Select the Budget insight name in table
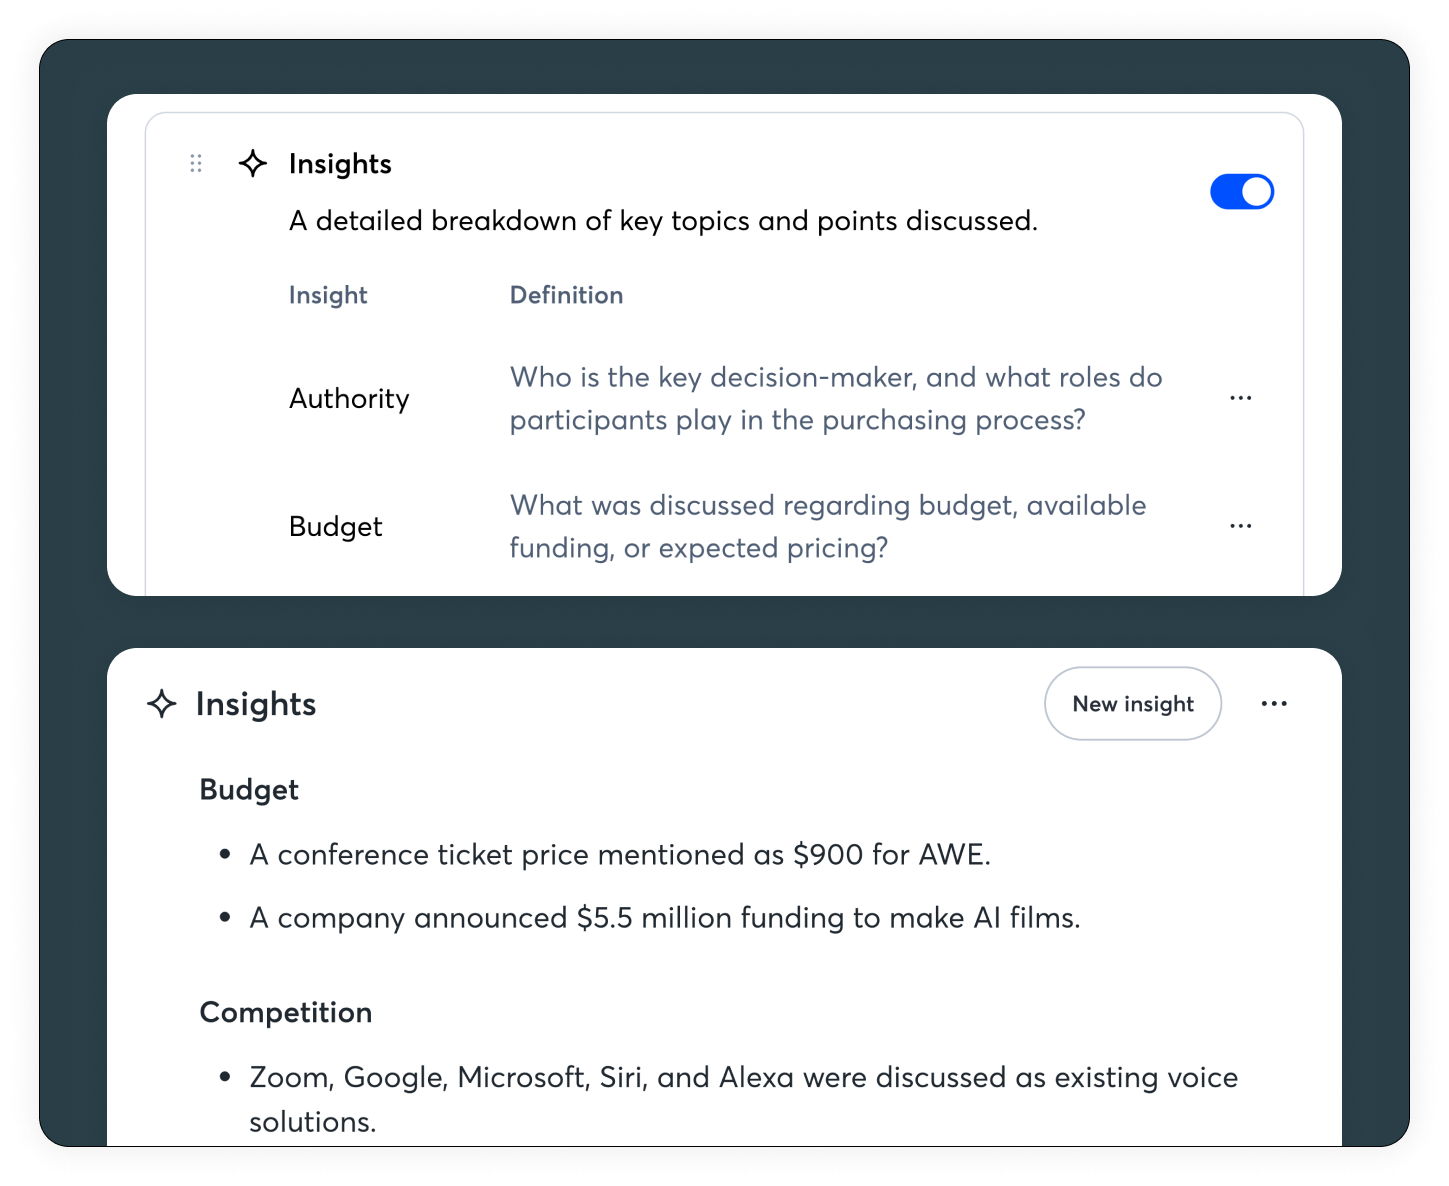The height and width of the screenshot is (1186, 1449). tap(335, 527)
